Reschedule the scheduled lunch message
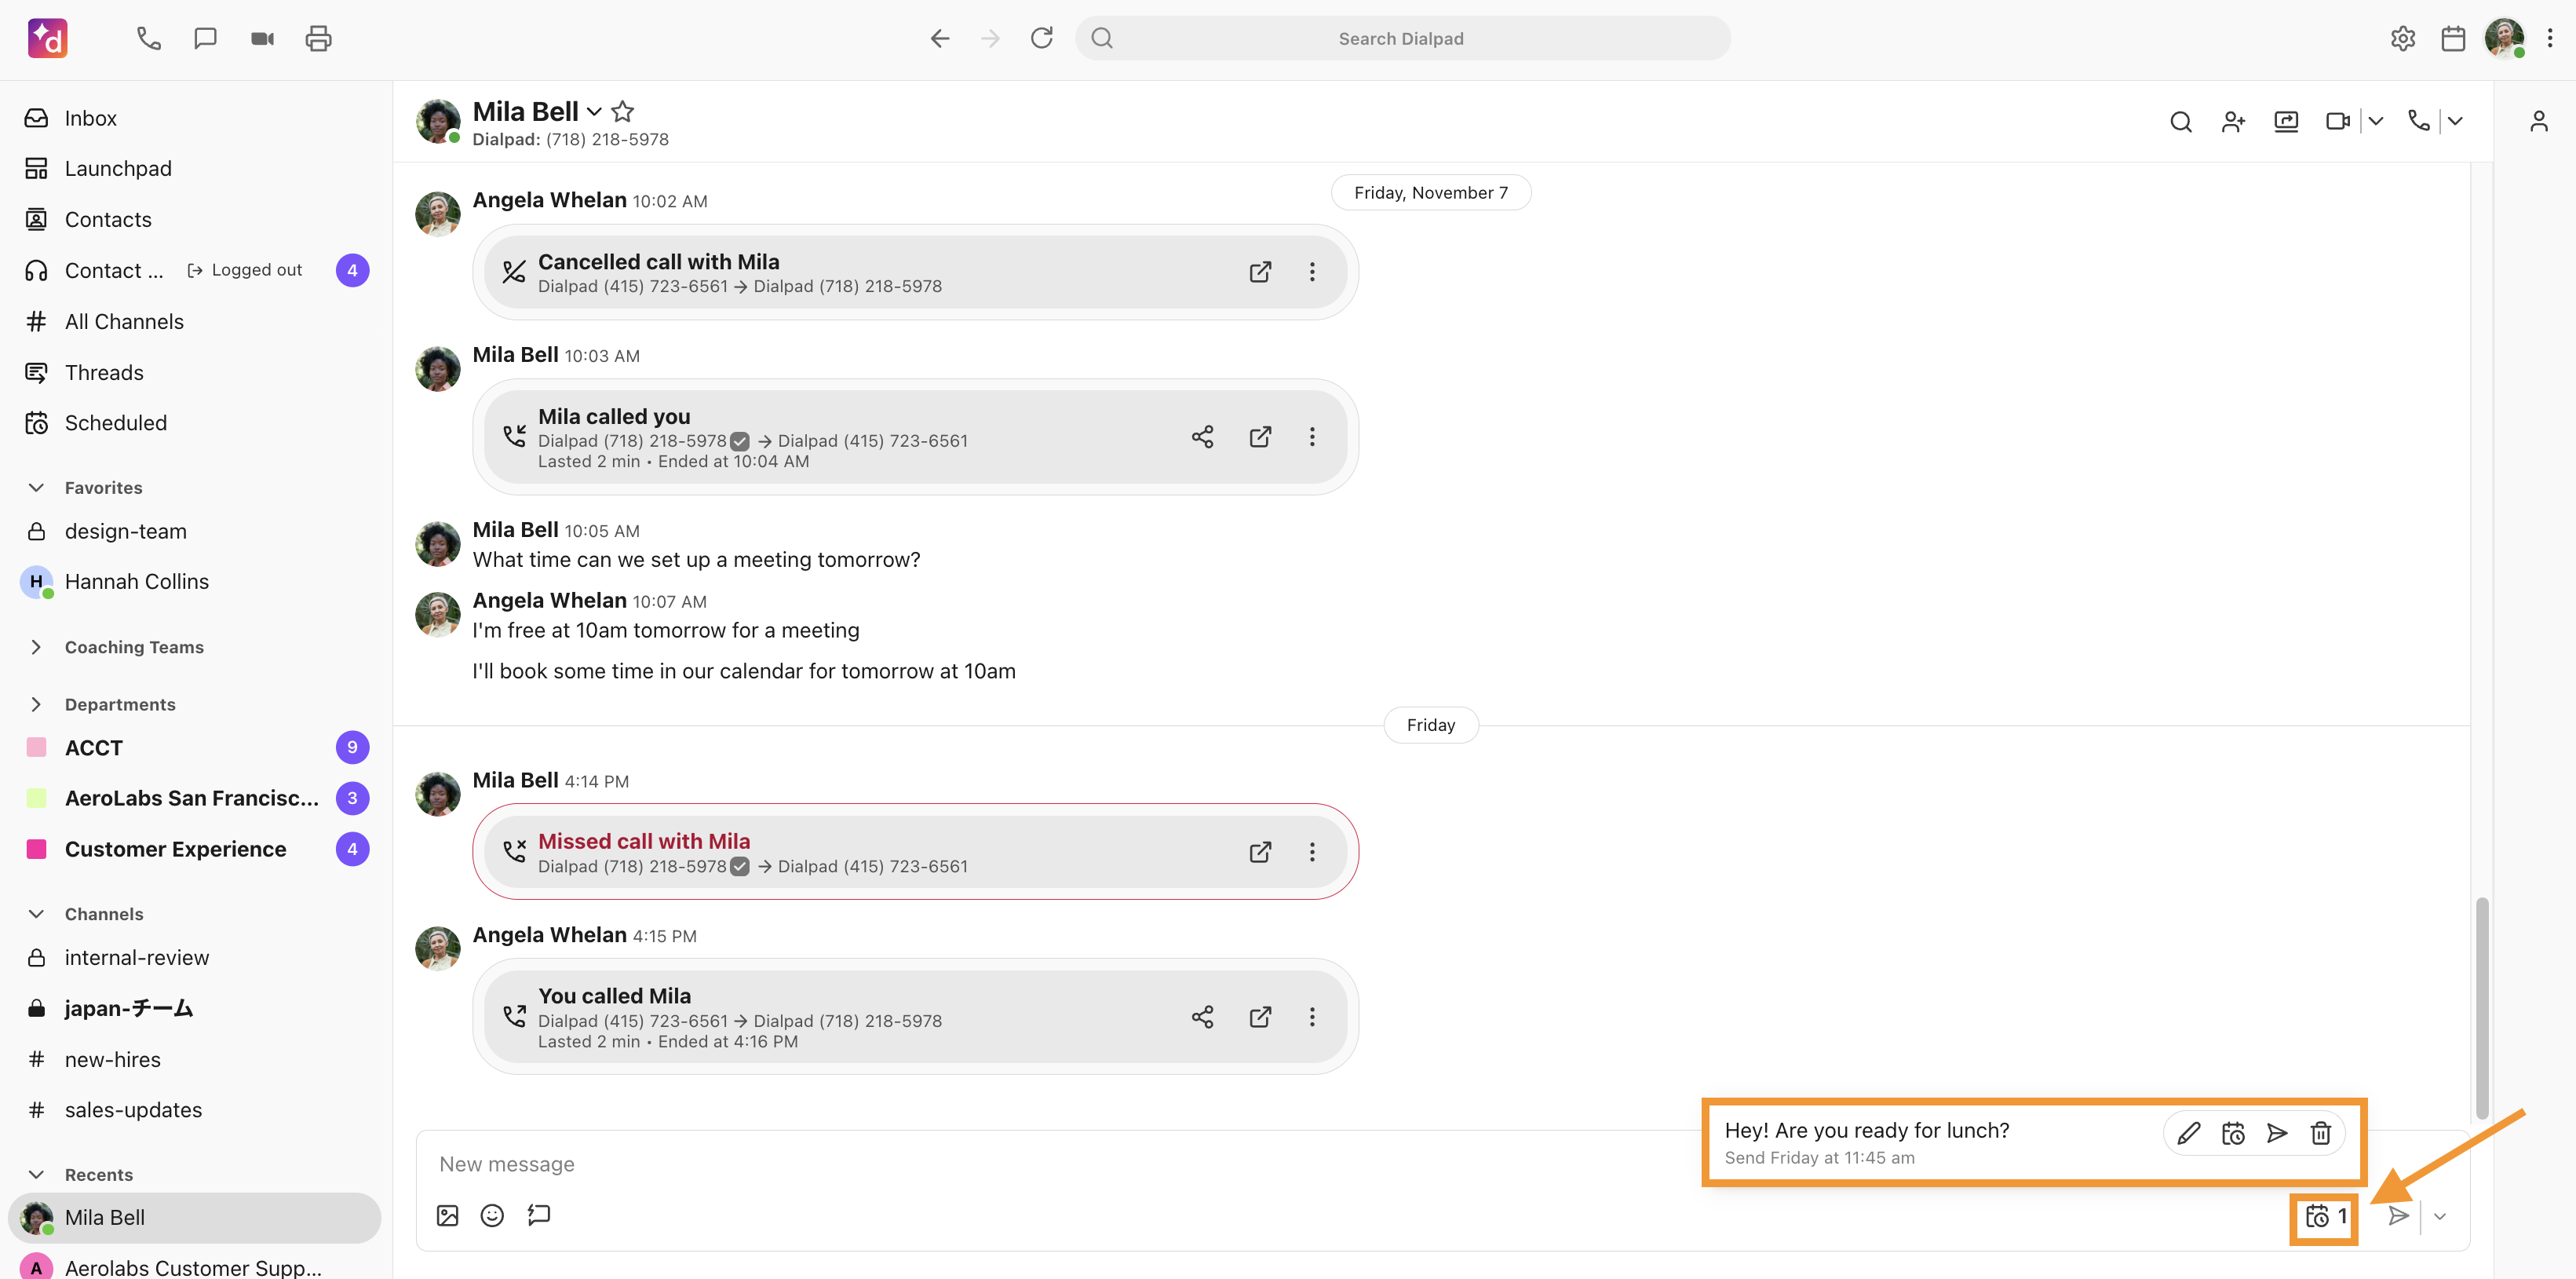This screenshot has height=1279, width=2576. [2233, 1133]
